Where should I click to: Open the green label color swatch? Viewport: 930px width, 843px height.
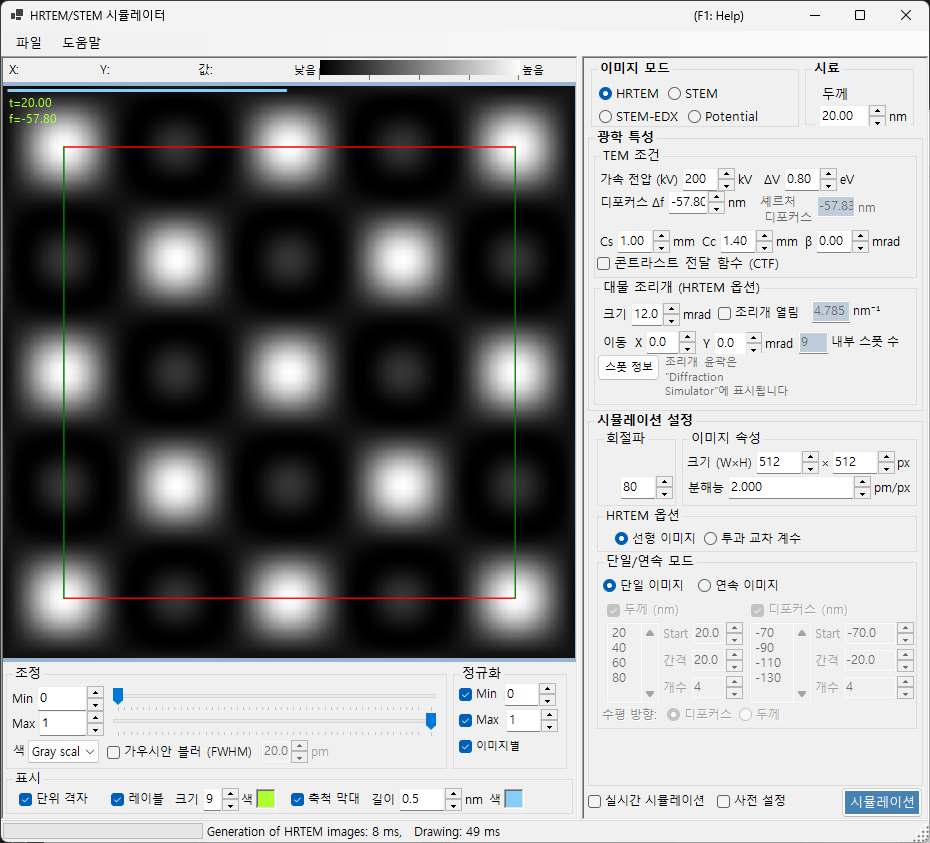[266, 799]
